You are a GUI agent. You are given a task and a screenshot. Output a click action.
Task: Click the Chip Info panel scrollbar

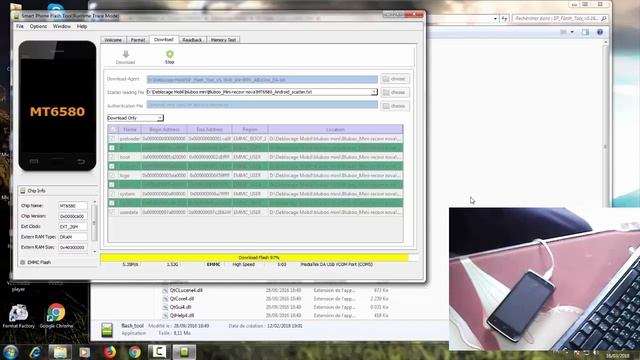click(94, 226)
